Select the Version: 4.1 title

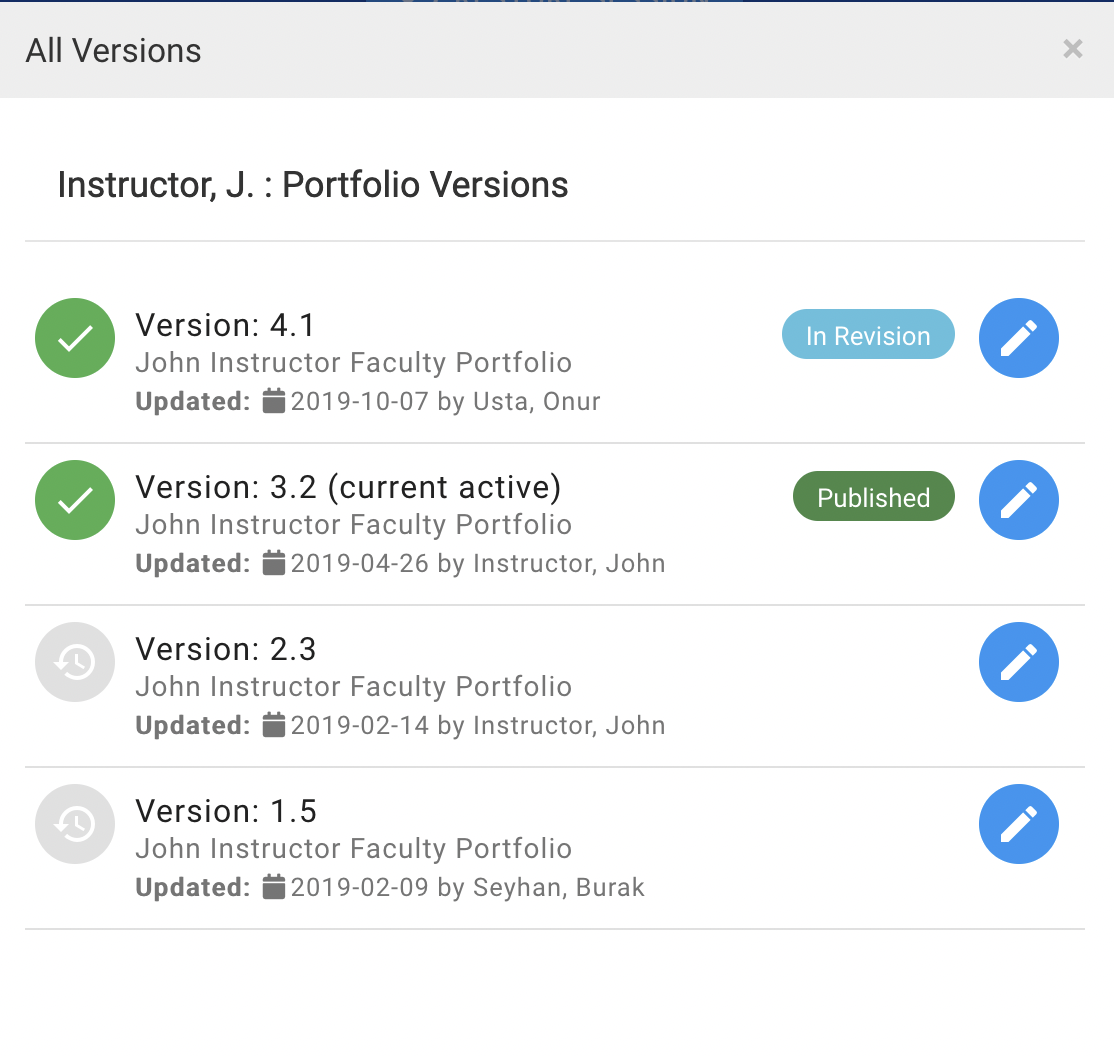click(225, 325)
